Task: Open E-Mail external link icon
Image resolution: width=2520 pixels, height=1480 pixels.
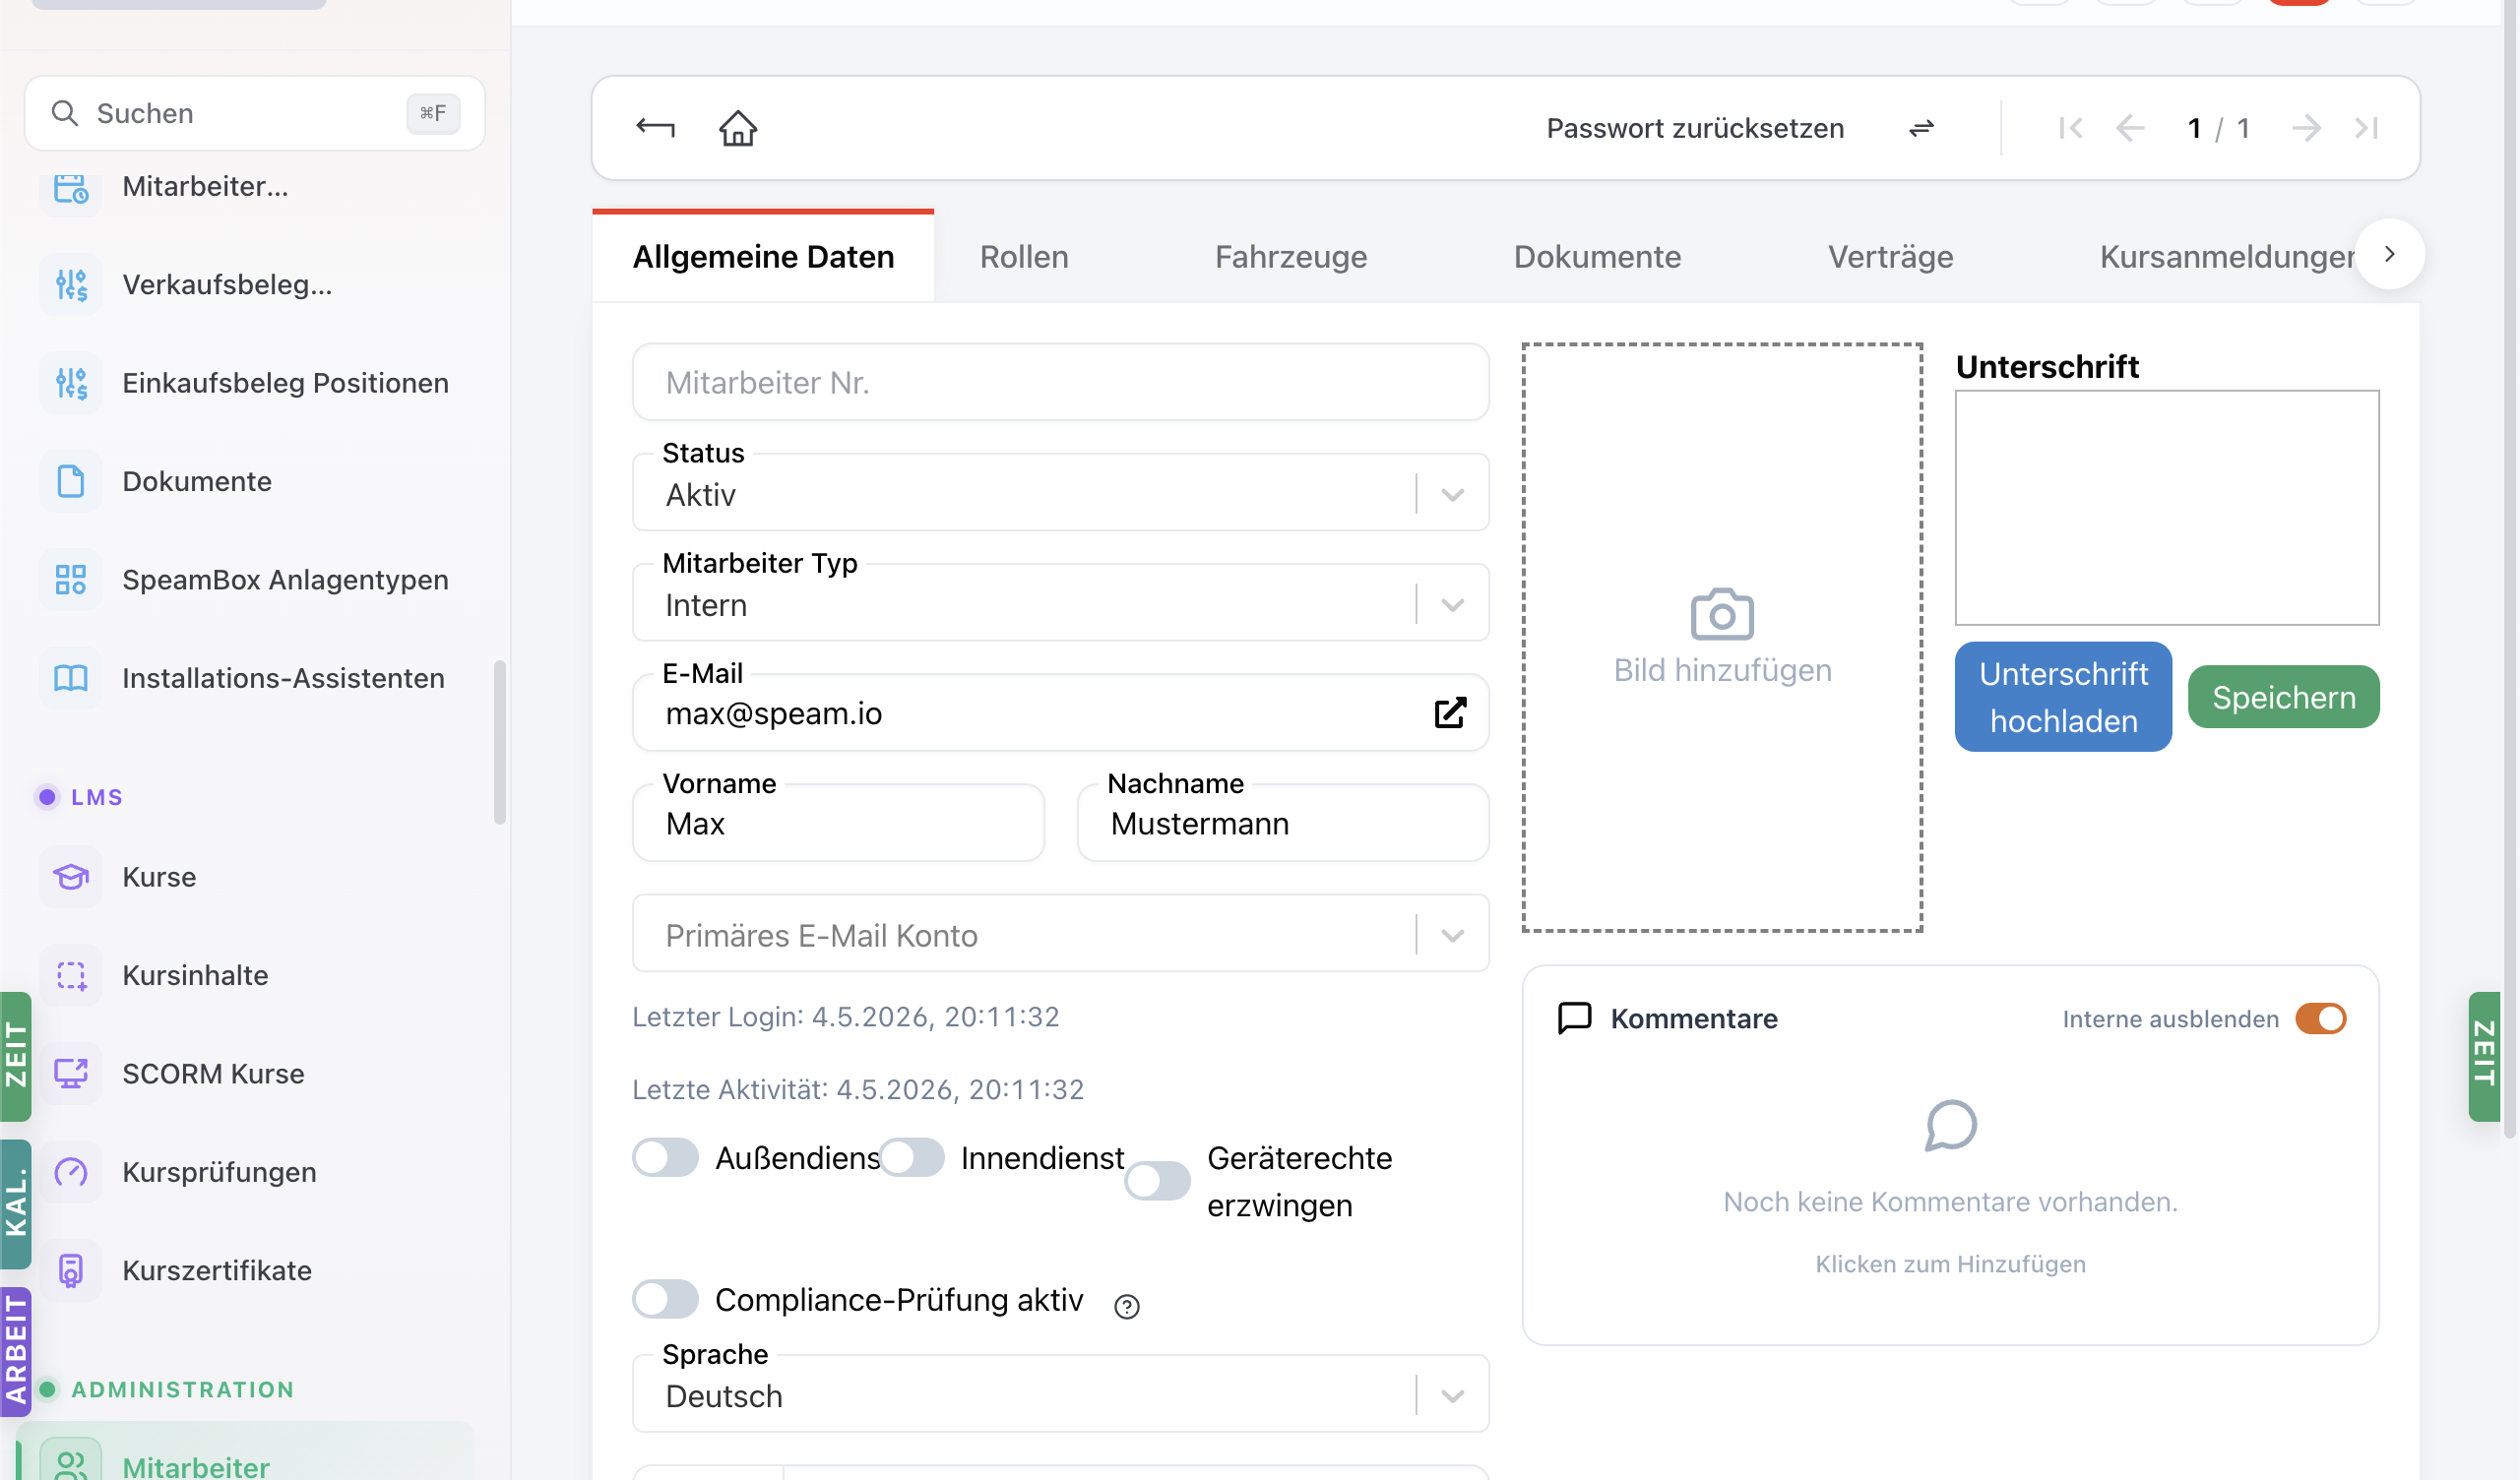Action: tap(1450, 713)
